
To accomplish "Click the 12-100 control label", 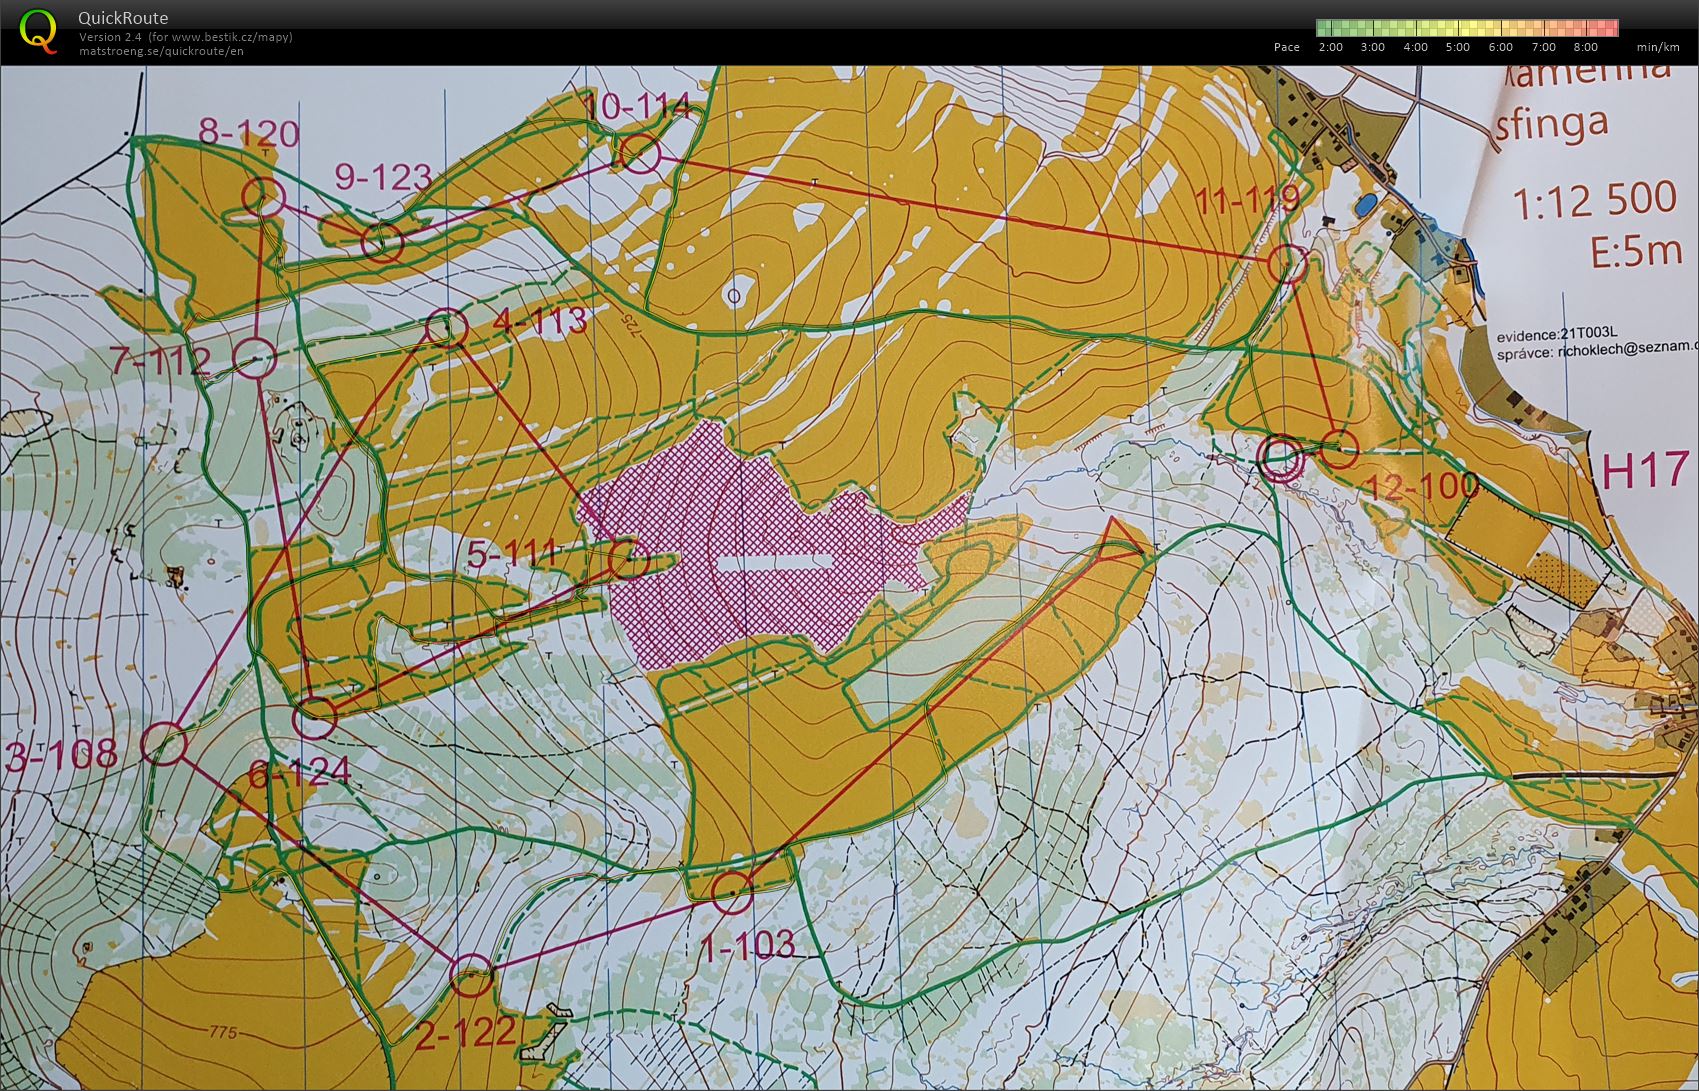I will (1421, 487).
